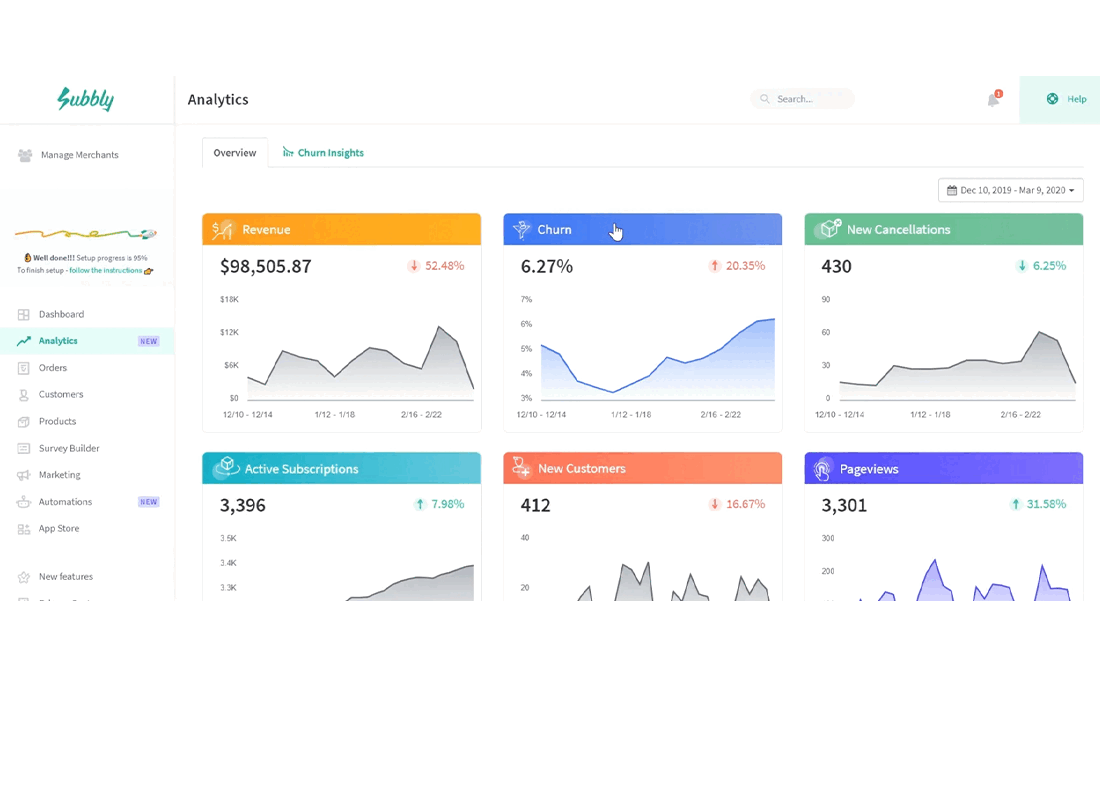Click the setup progress rocket bar
Viewport: 1100px width, 810px height.
(x=86, y=234)
